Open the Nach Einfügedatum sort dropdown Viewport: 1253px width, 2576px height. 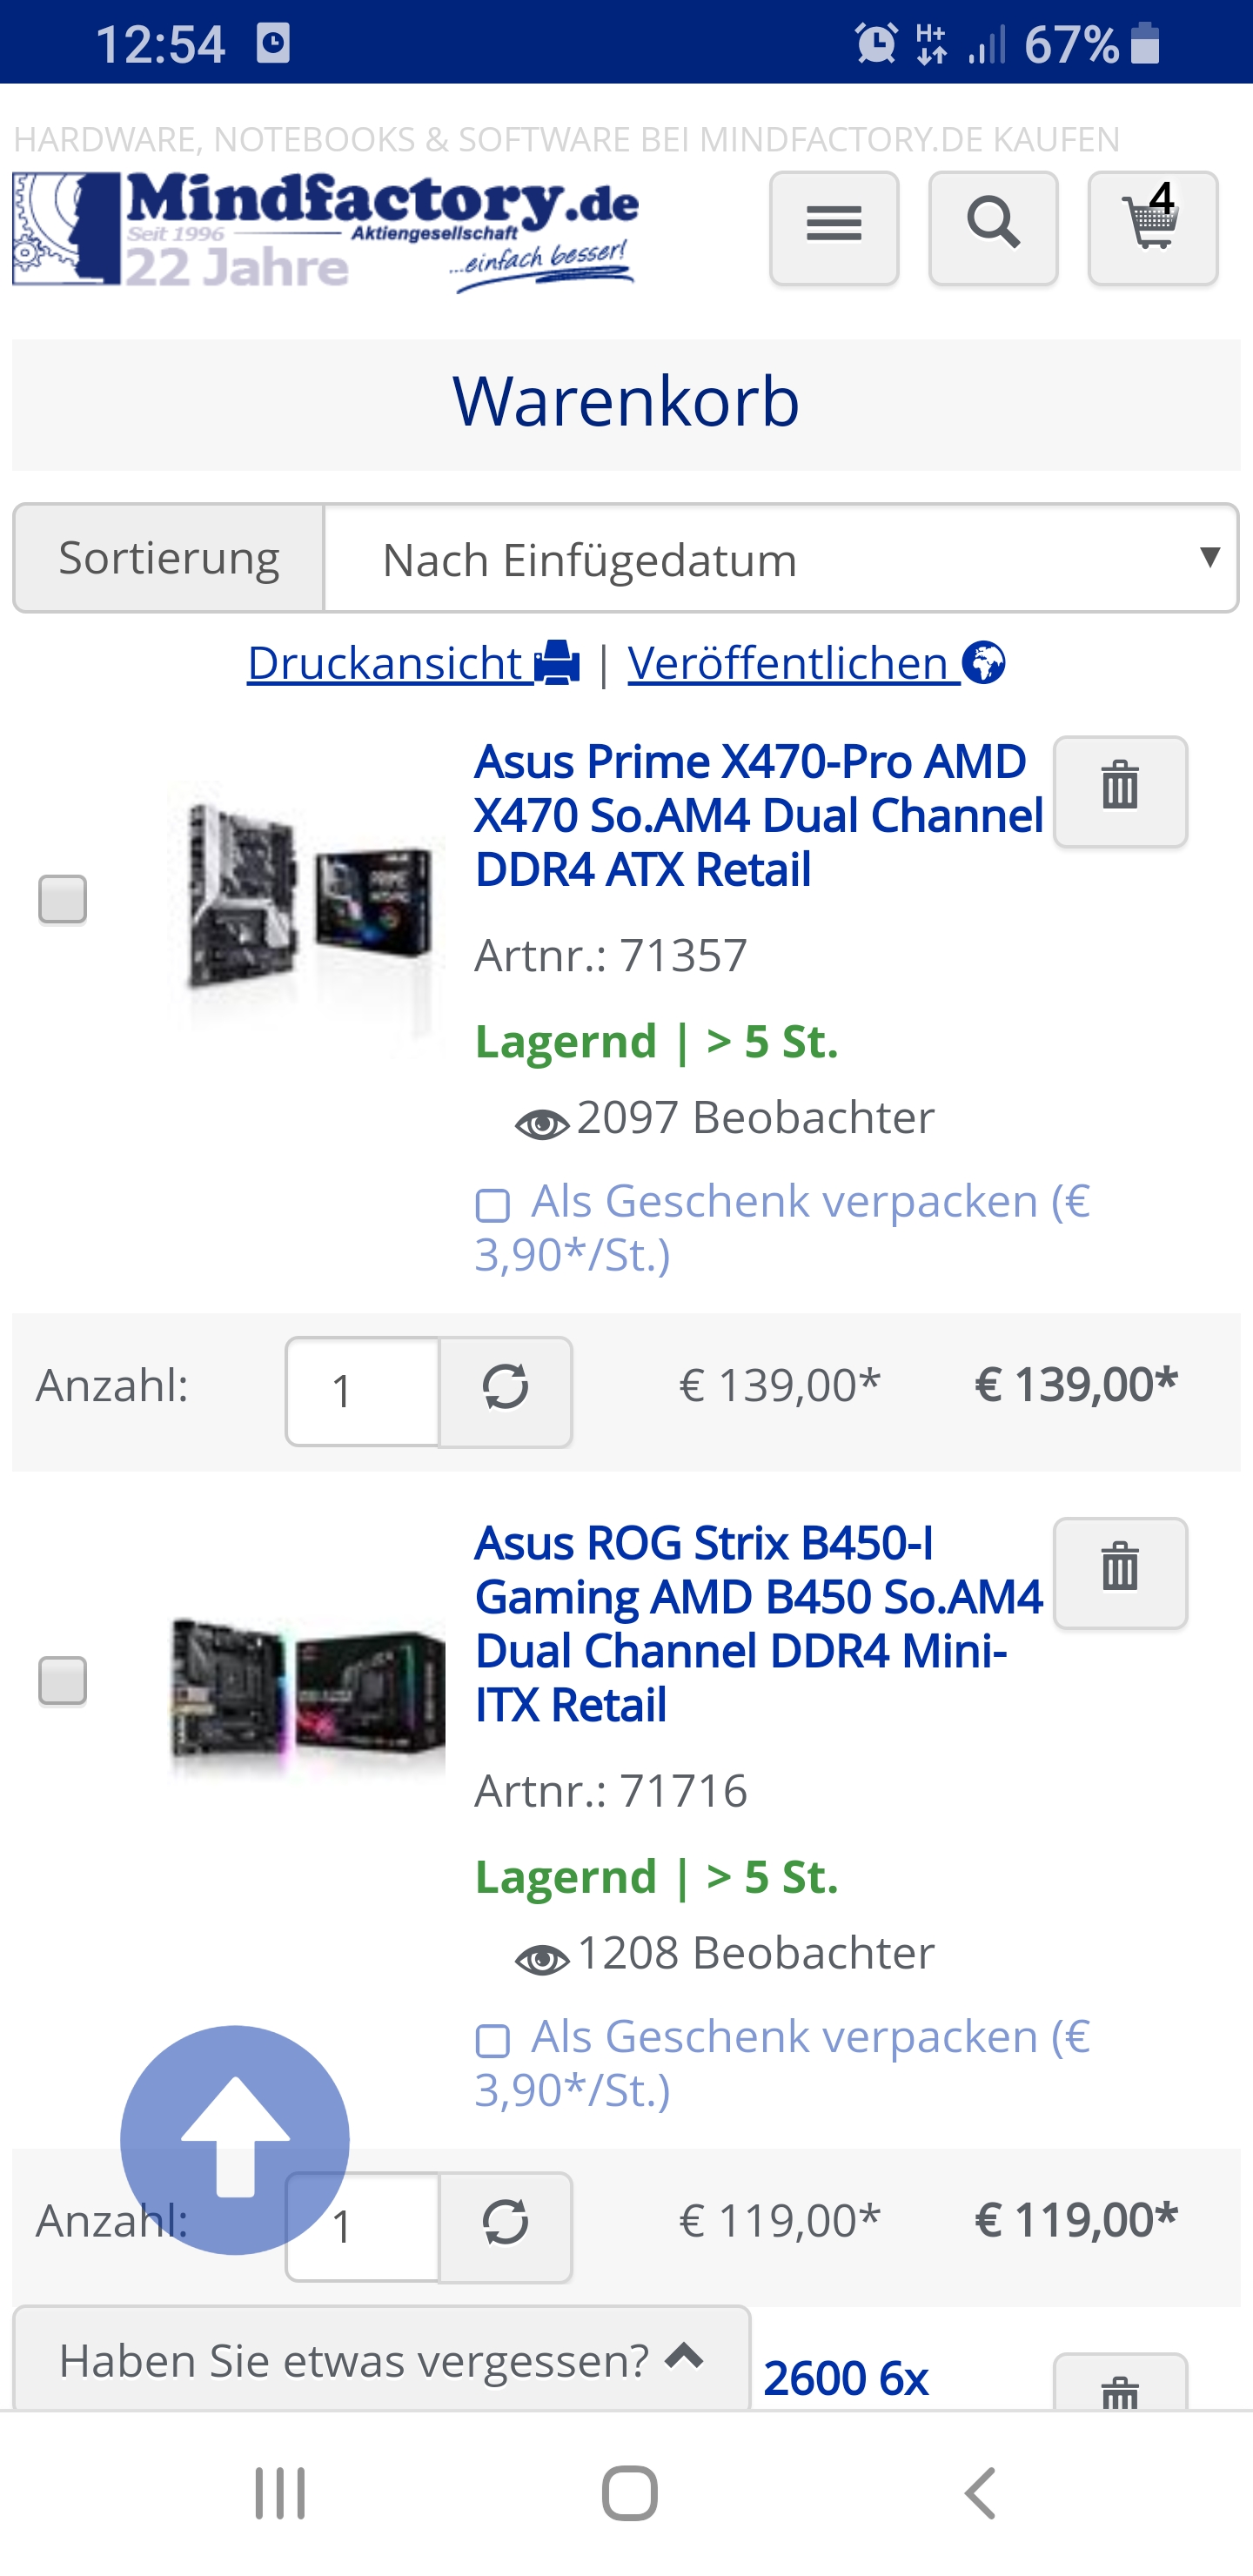pos(786,558)
